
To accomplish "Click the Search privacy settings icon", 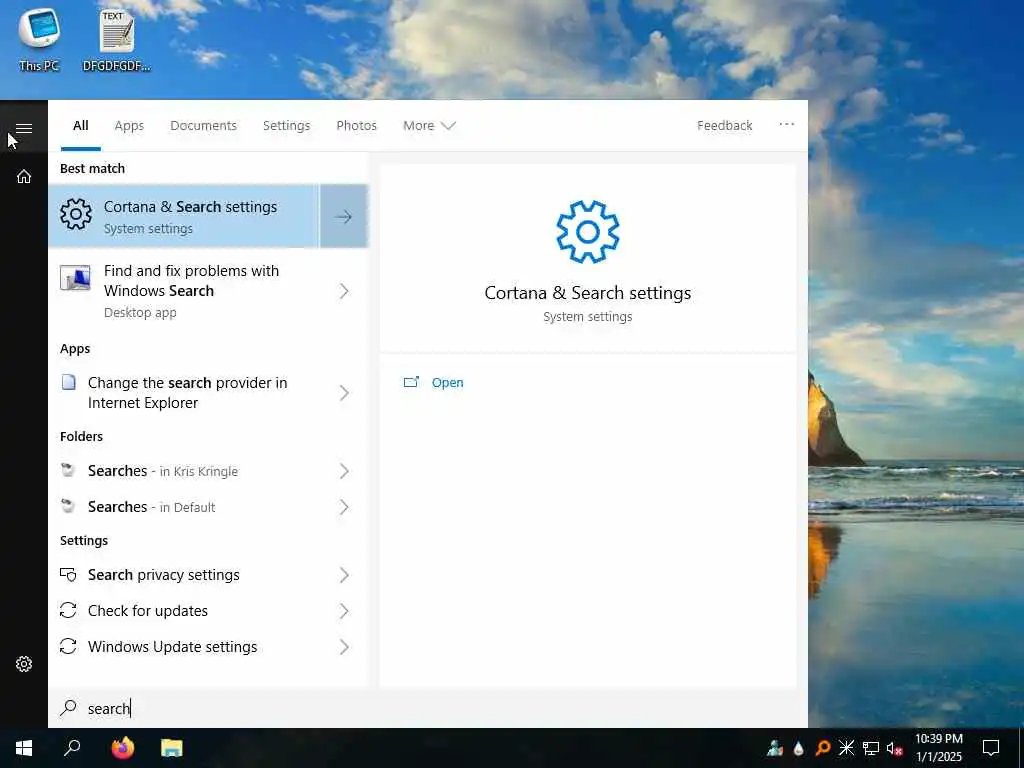I will tap(68, 575).
